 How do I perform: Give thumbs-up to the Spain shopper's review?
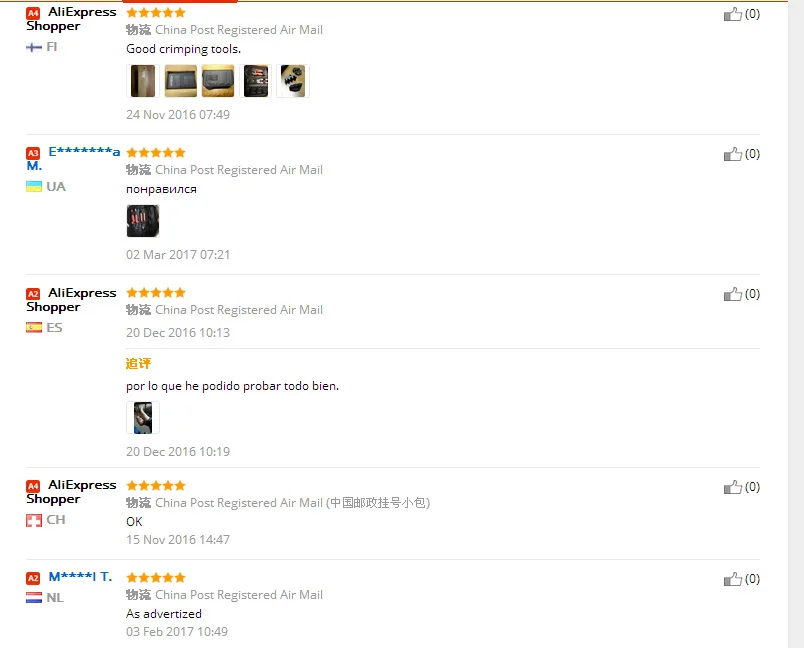point(733,294)
